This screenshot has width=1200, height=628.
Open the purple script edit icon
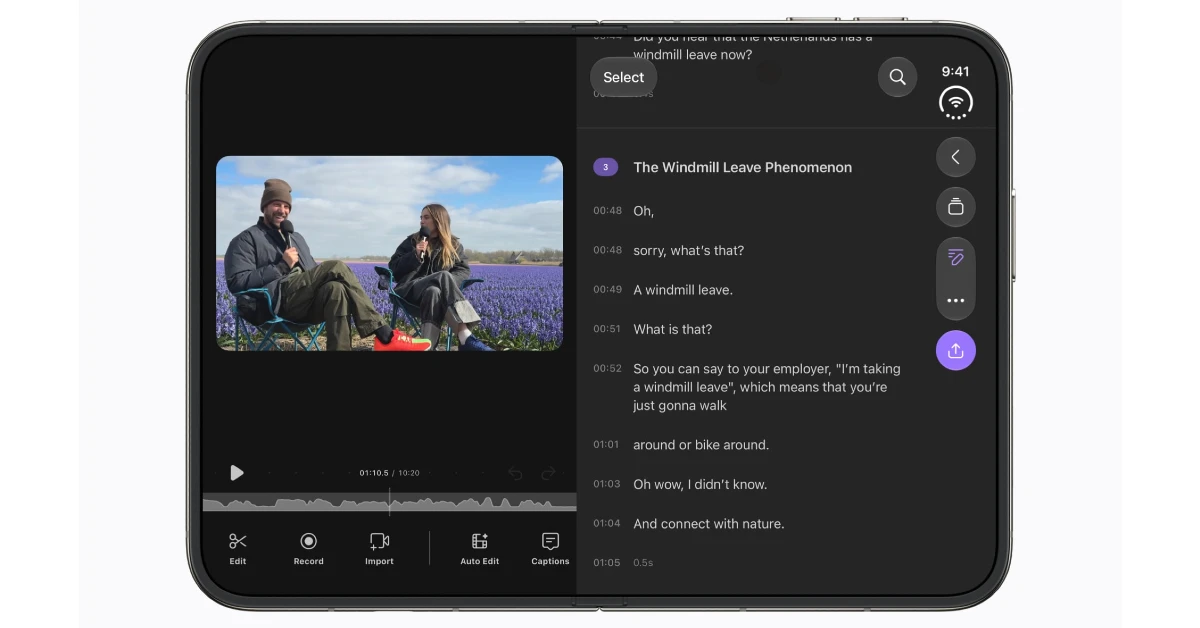pos(955,258)
